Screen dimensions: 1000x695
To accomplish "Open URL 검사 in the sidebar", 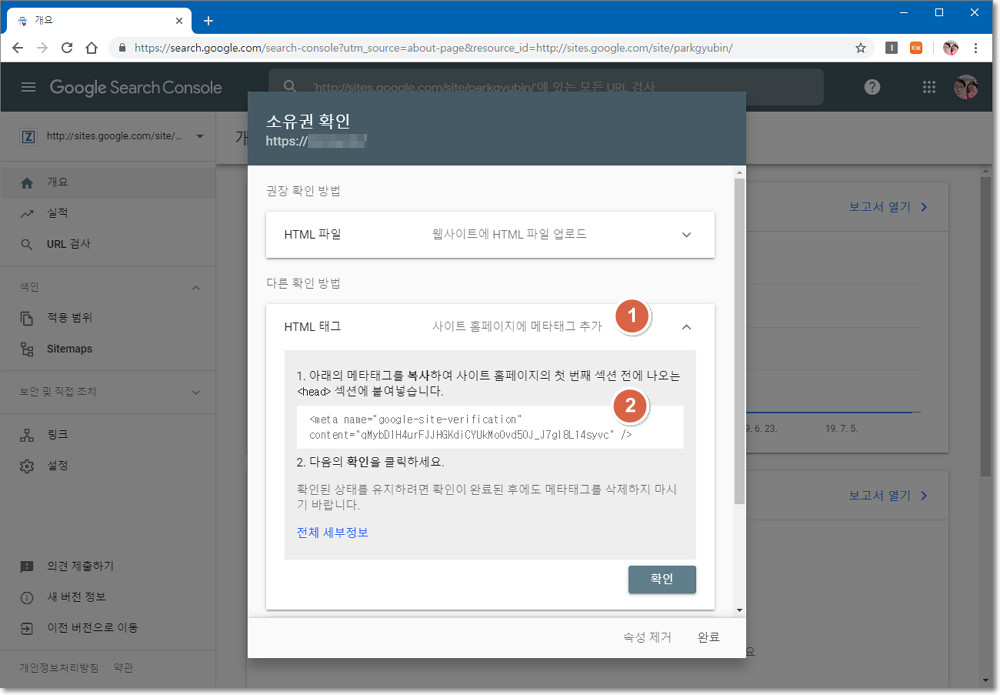I will click(108, 244).
